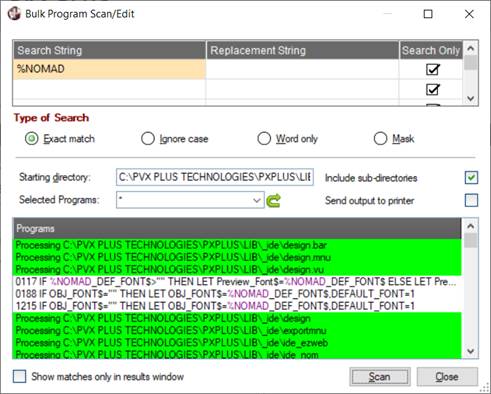
Task: Select the Ignore case search option
Action: point(148,139)
